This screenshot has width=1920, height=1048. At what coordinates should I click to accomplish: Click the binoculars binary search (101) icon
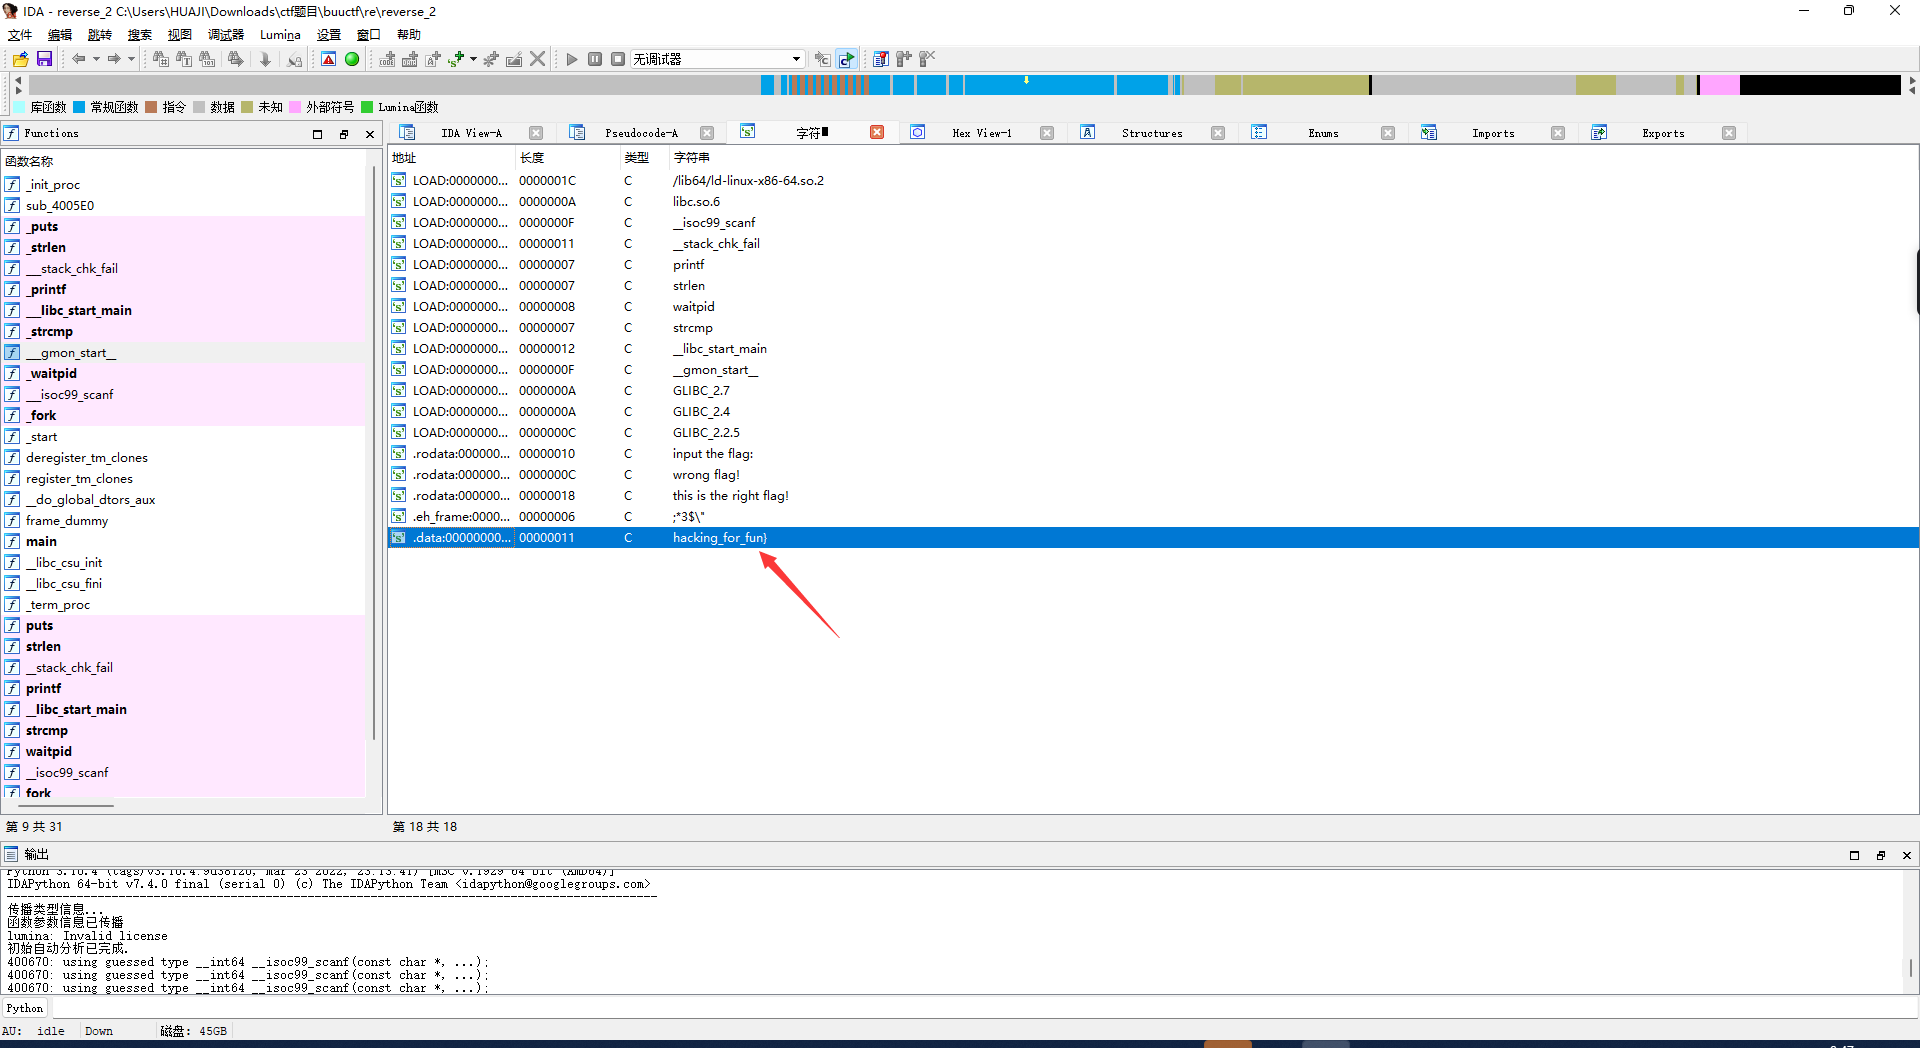207,59
